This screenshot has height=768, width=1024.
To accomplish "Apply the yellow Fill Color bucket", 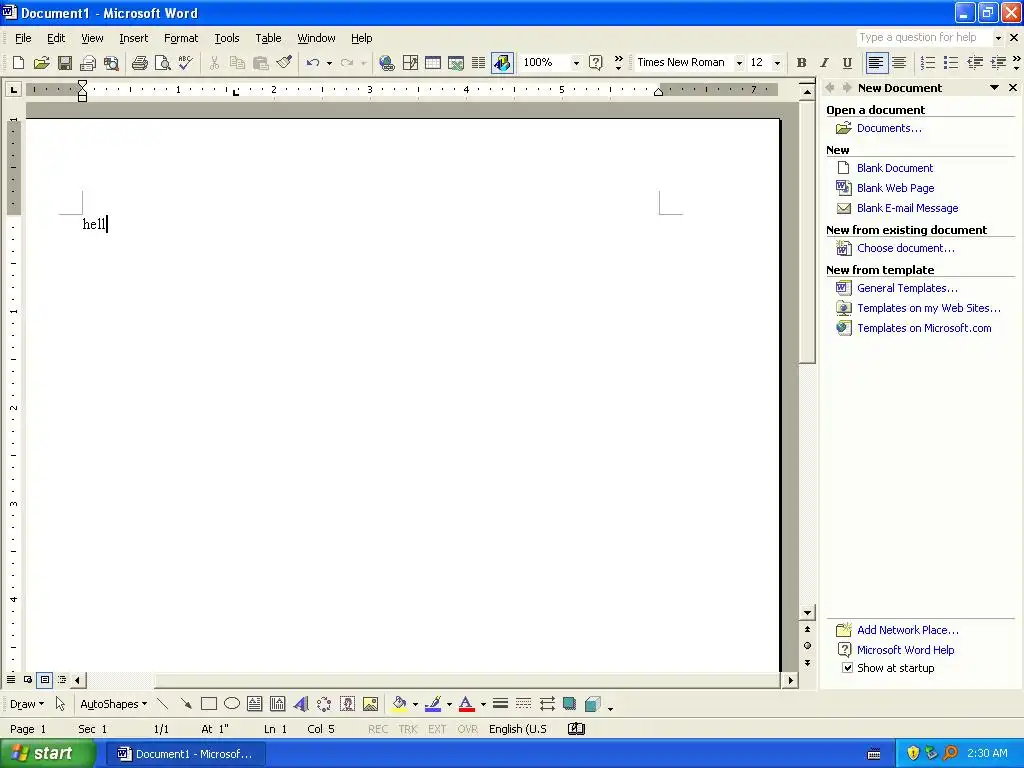I will click(400, 704).
